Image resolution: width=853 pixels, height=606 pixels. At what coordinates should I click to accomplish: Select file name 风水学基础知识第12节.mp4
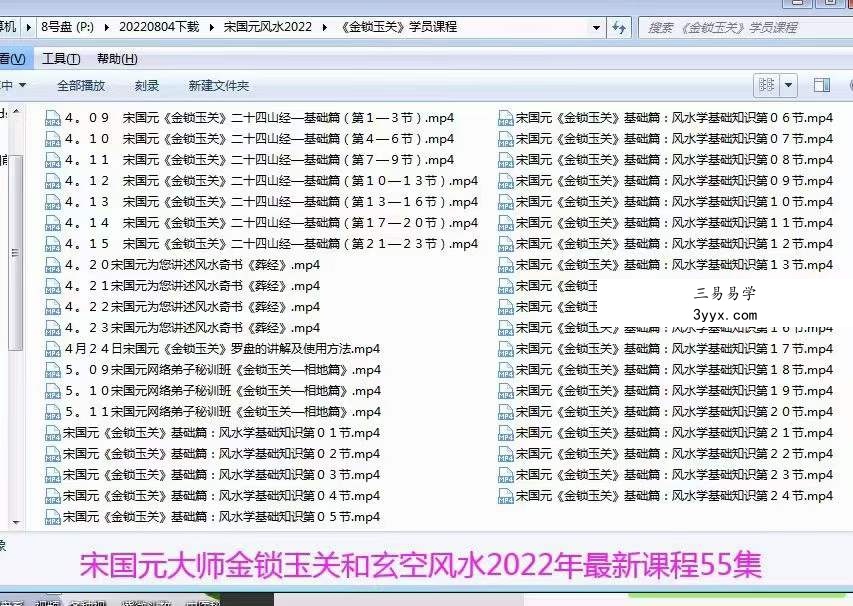click(675, 244)
